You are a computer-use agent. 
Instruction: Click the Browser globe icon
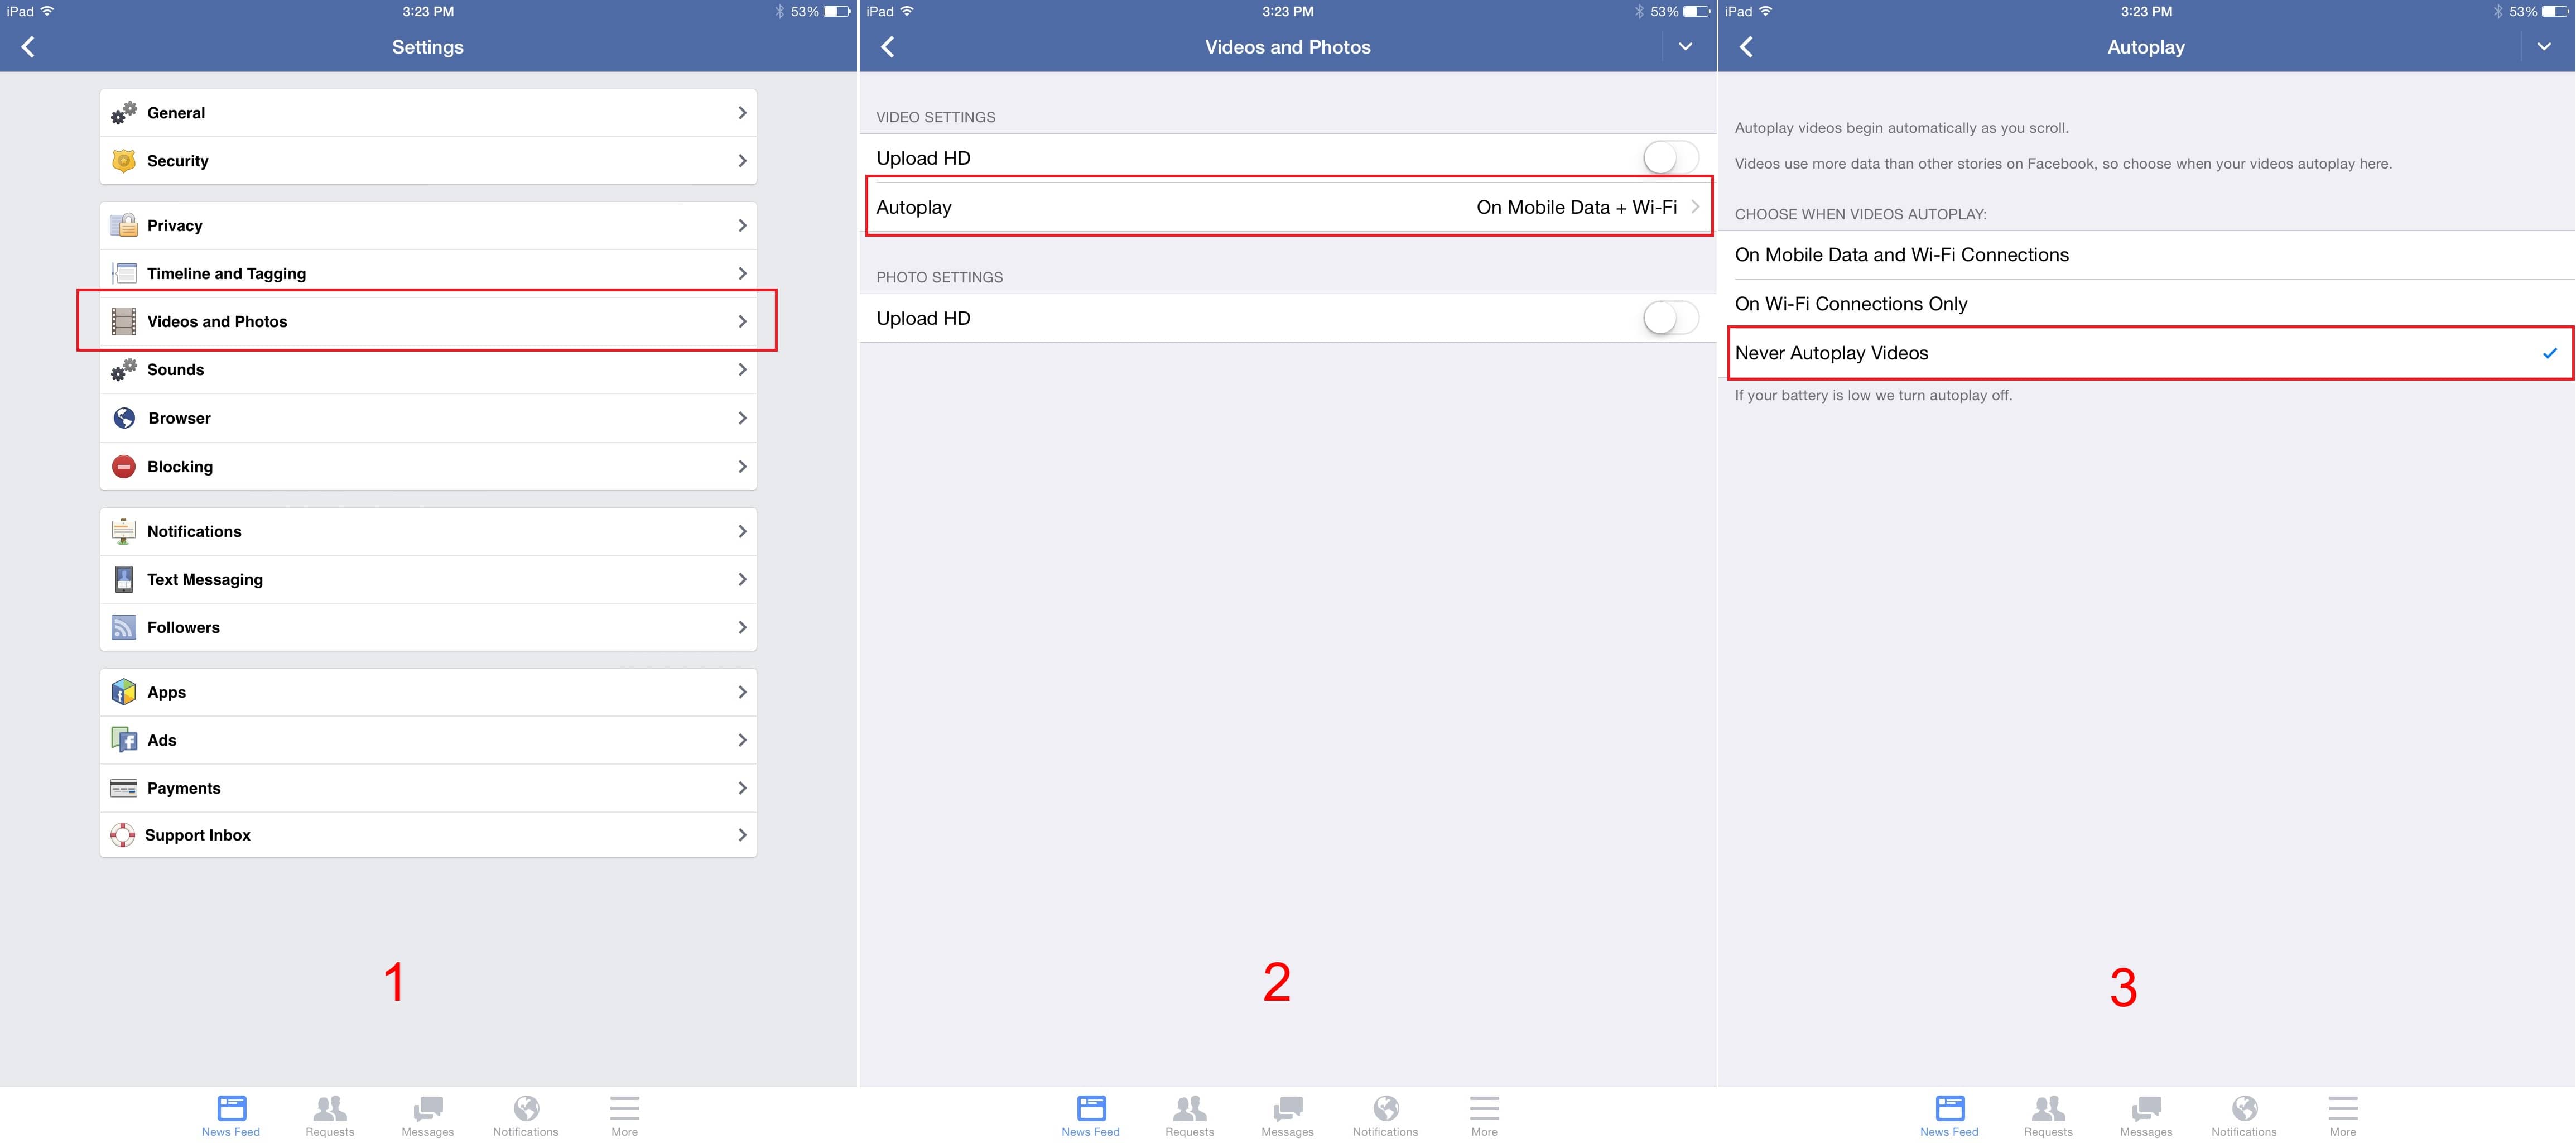124,418
